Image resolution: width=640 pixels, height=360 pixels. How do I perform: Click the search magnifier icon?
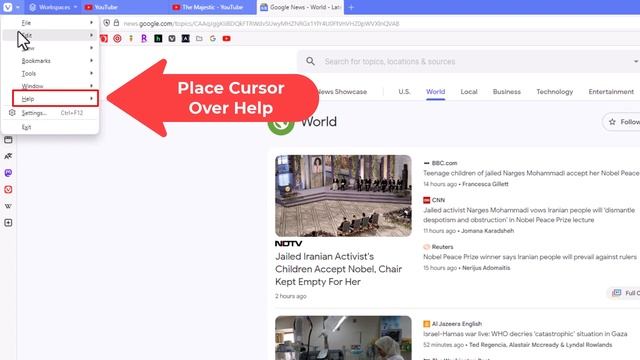click(x=310, y=61)
